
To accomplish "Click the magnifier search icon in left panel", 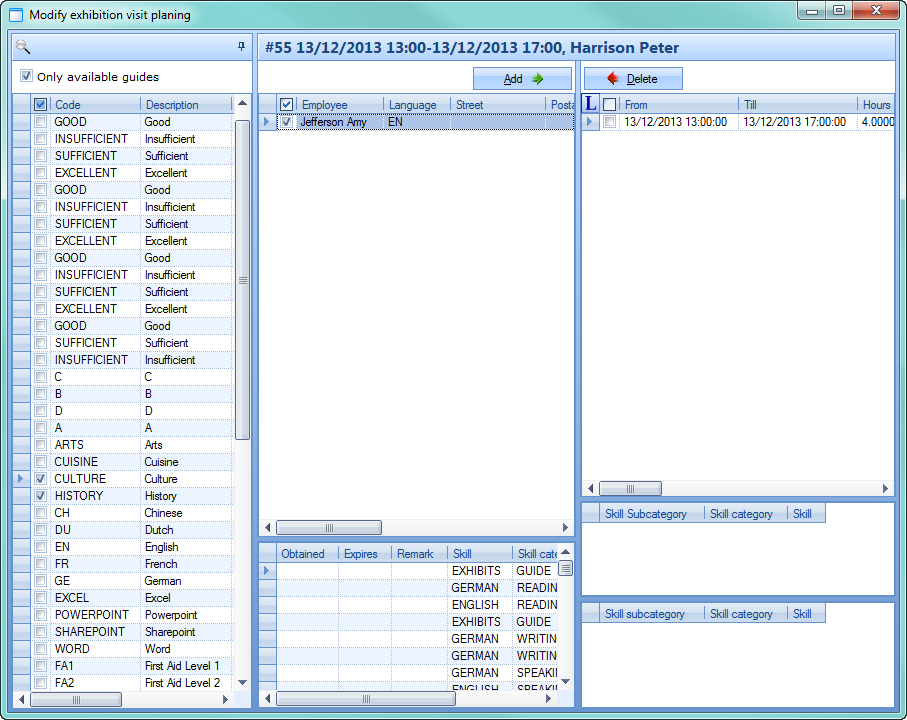I will (x=23, y=47).
